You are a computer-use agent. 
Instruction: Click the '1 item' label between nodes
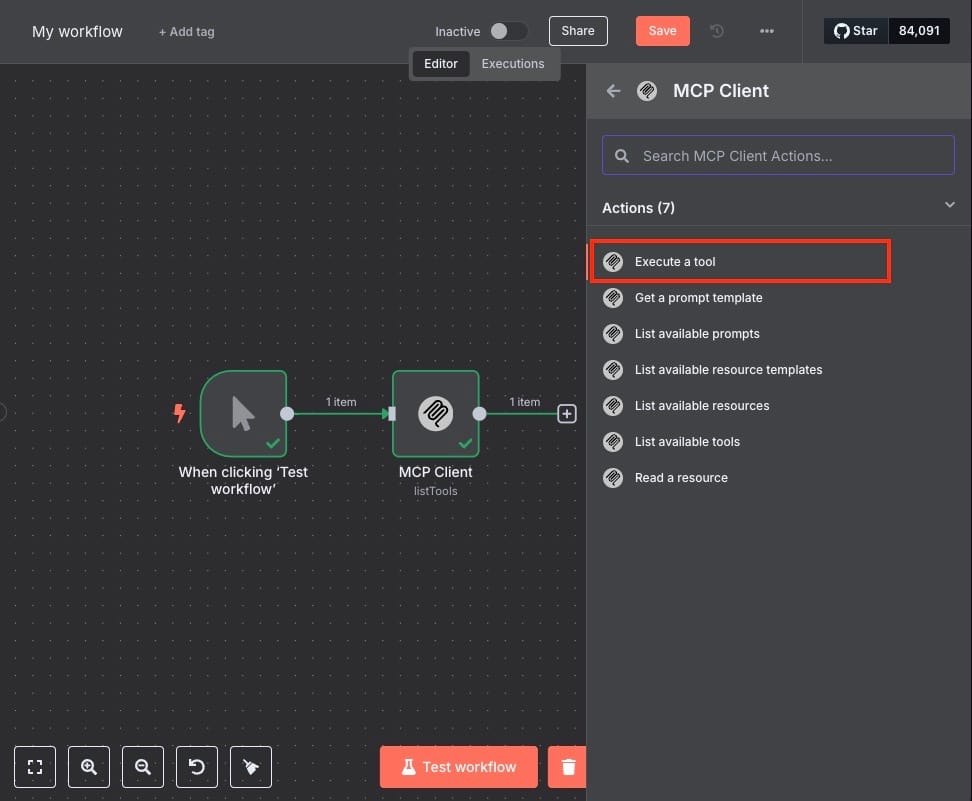click(341, 402)
